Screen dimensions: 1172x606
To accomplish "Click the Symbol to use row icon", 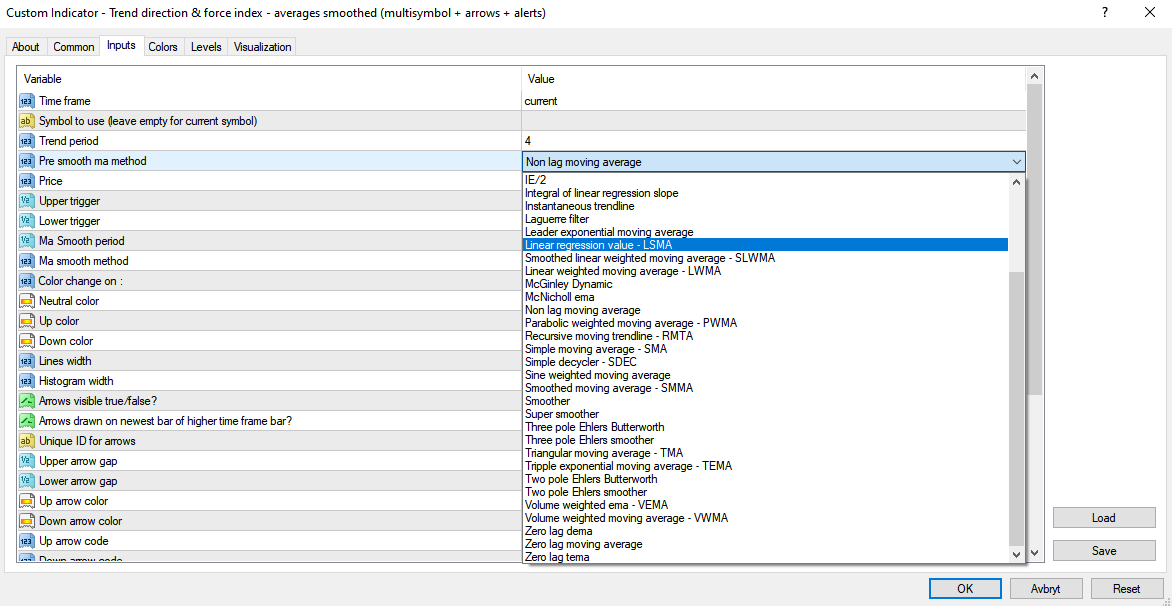I will (x=27, y=121).
